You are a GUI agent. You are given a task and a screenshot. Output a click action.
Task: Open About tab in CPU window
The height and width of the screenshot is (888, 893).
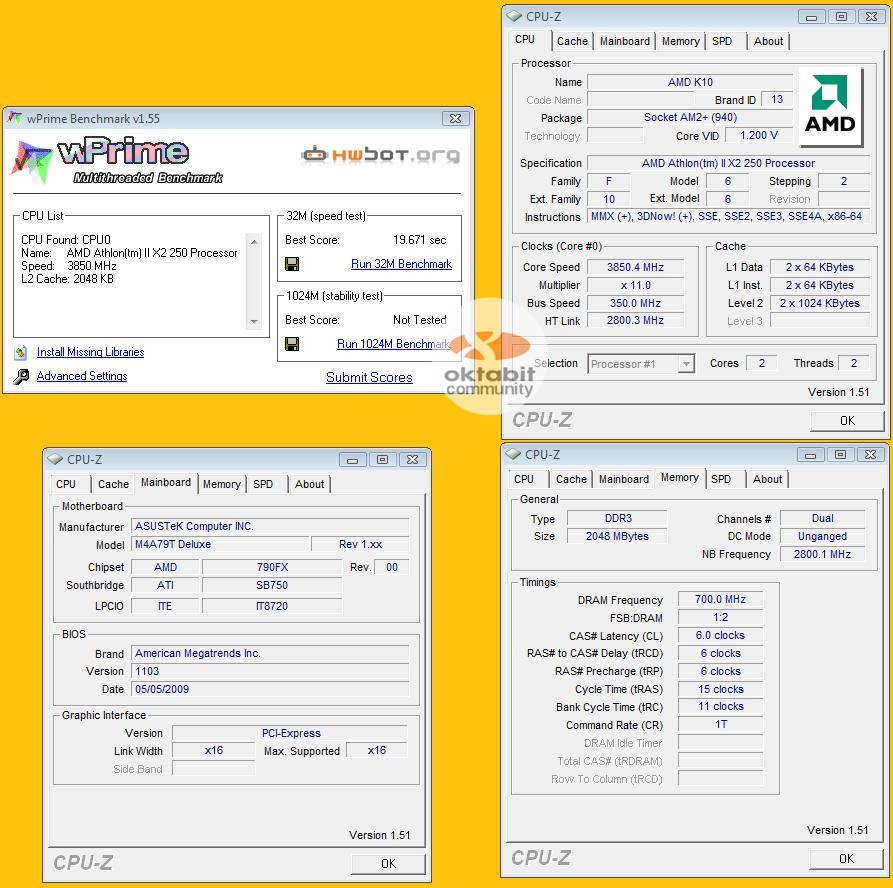pos(768,41)
